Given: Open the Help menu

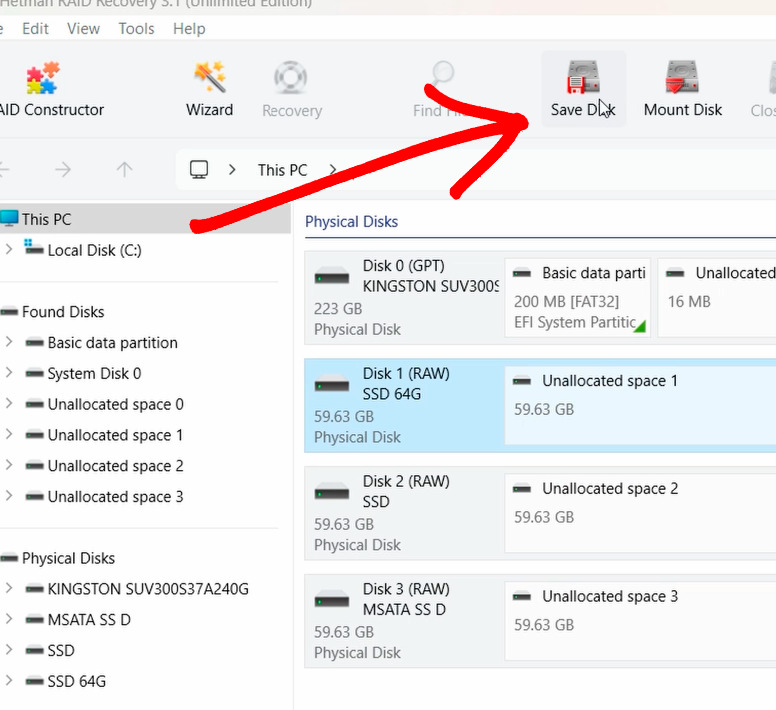Looking at the screenshot, I should tap(189, 29).
